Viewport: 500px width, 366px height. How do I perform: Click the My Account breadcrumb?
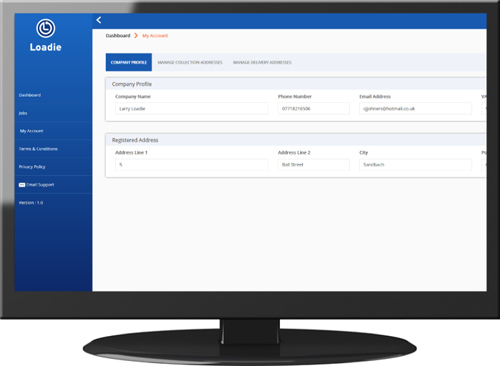pyautogui.click(x=155, y=36)
